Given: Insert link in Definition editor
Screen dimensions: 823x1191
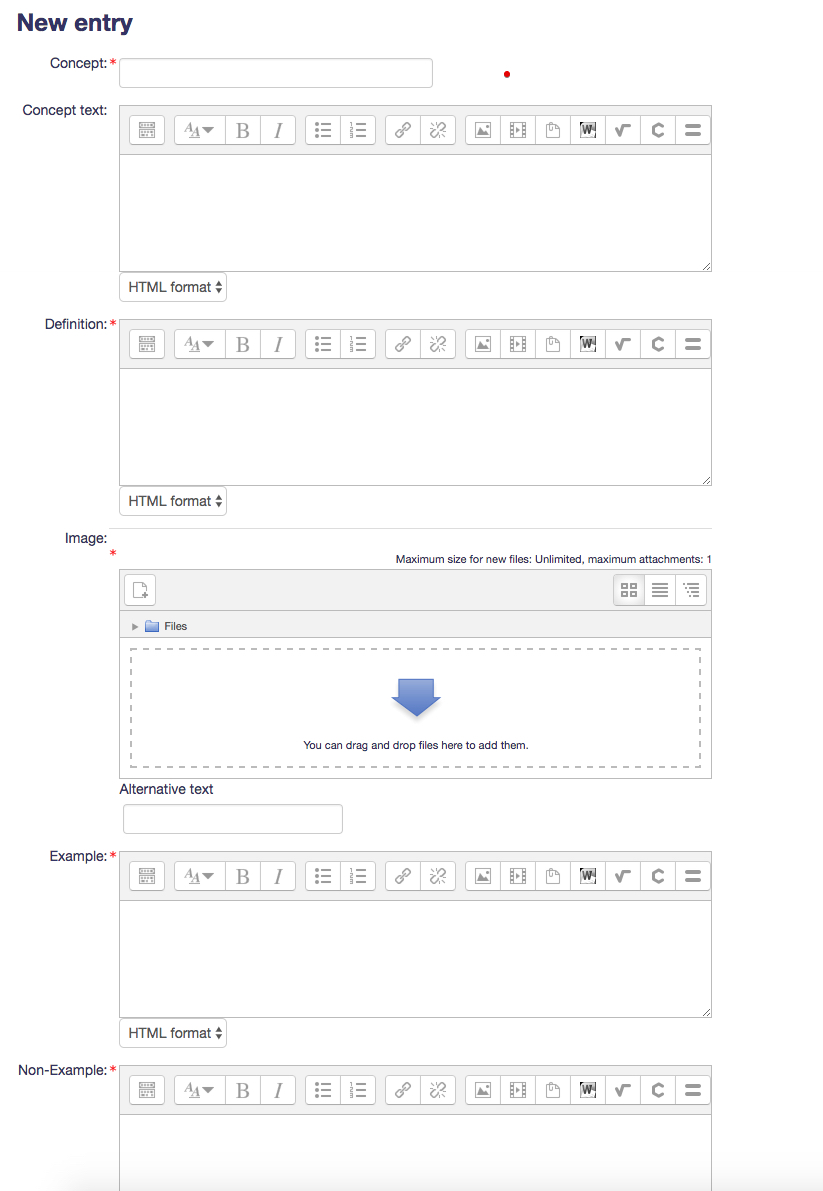Looking at the screenshot, I should 402,344.
